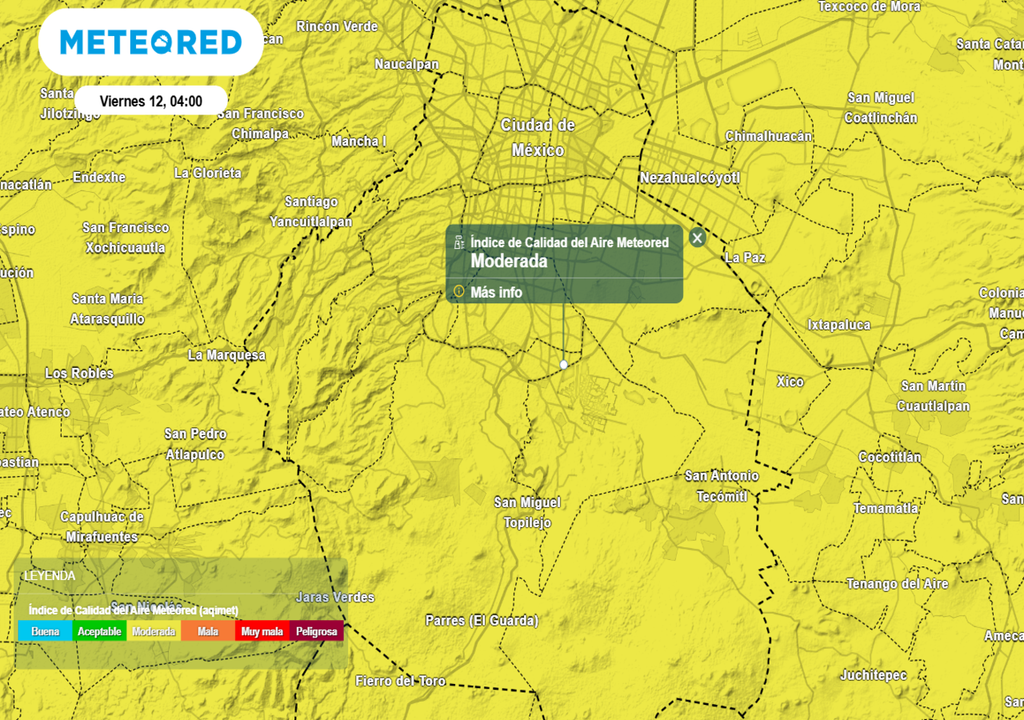This screenshot has height=720, width=1024.
Task: Click San Miguel Topilejo on map
Action: (x=527, y=512)
